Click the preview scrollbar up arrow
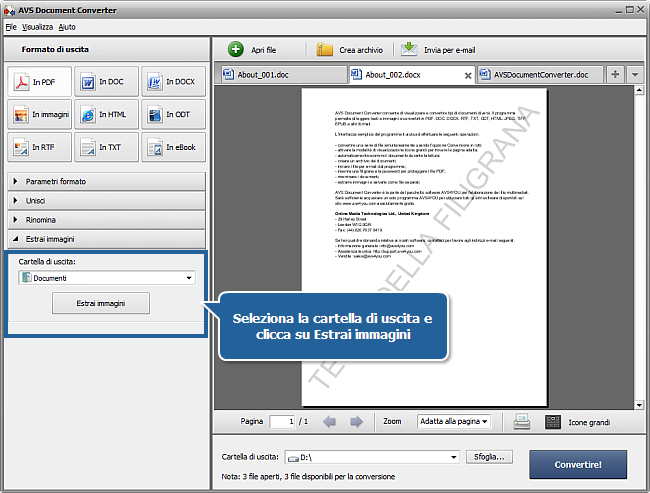This screenshot has height=493, width=650. pos(639,90)
